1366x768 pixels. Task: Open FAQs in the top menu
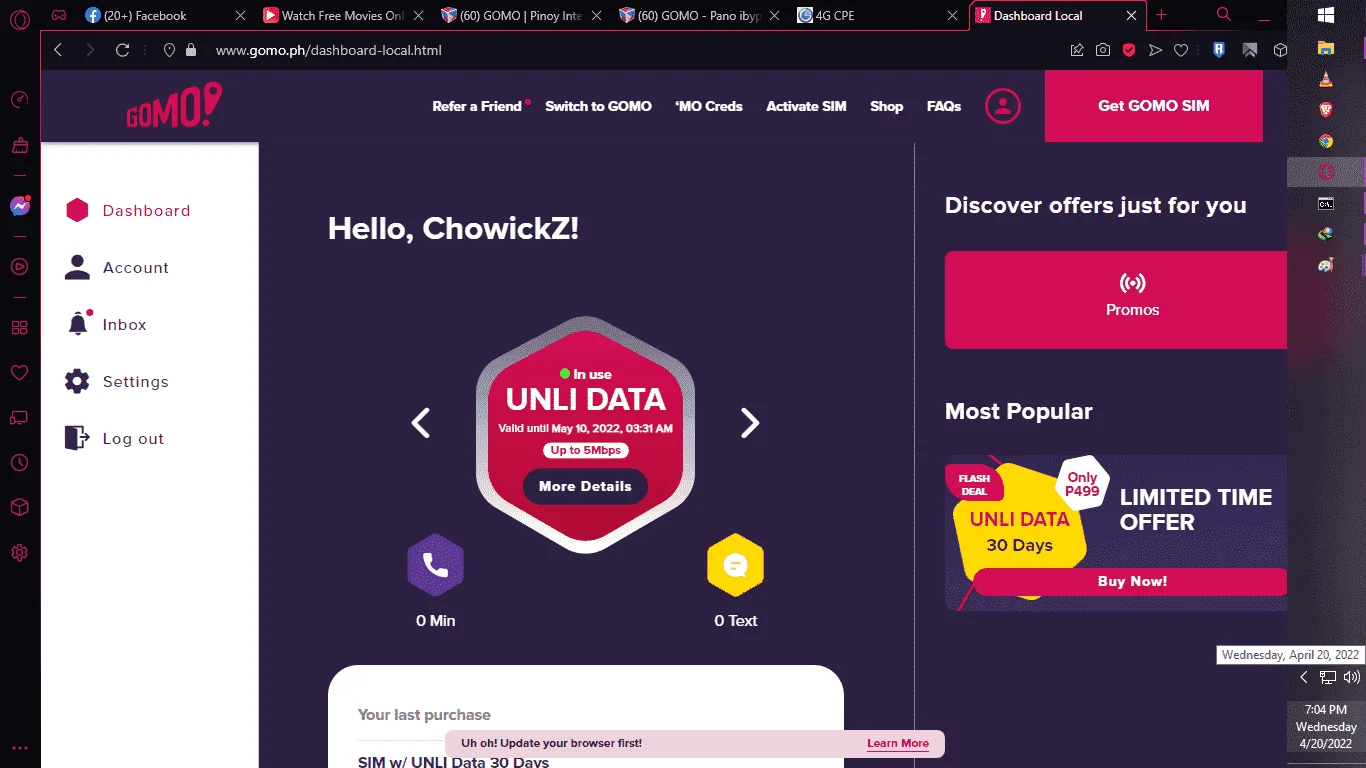(x=944, y=106)
